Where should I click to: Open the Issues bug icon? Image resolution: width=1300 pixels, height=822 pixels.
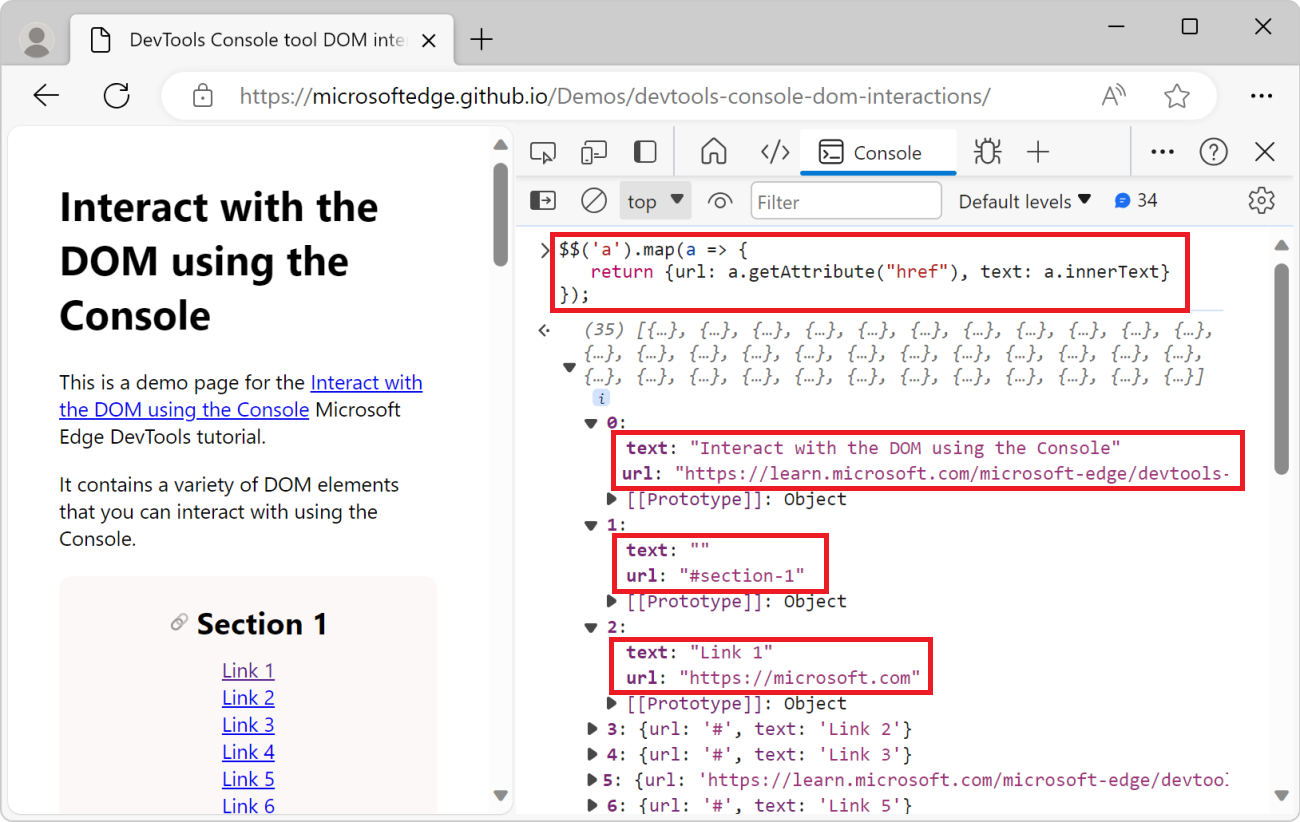(987, 151)
